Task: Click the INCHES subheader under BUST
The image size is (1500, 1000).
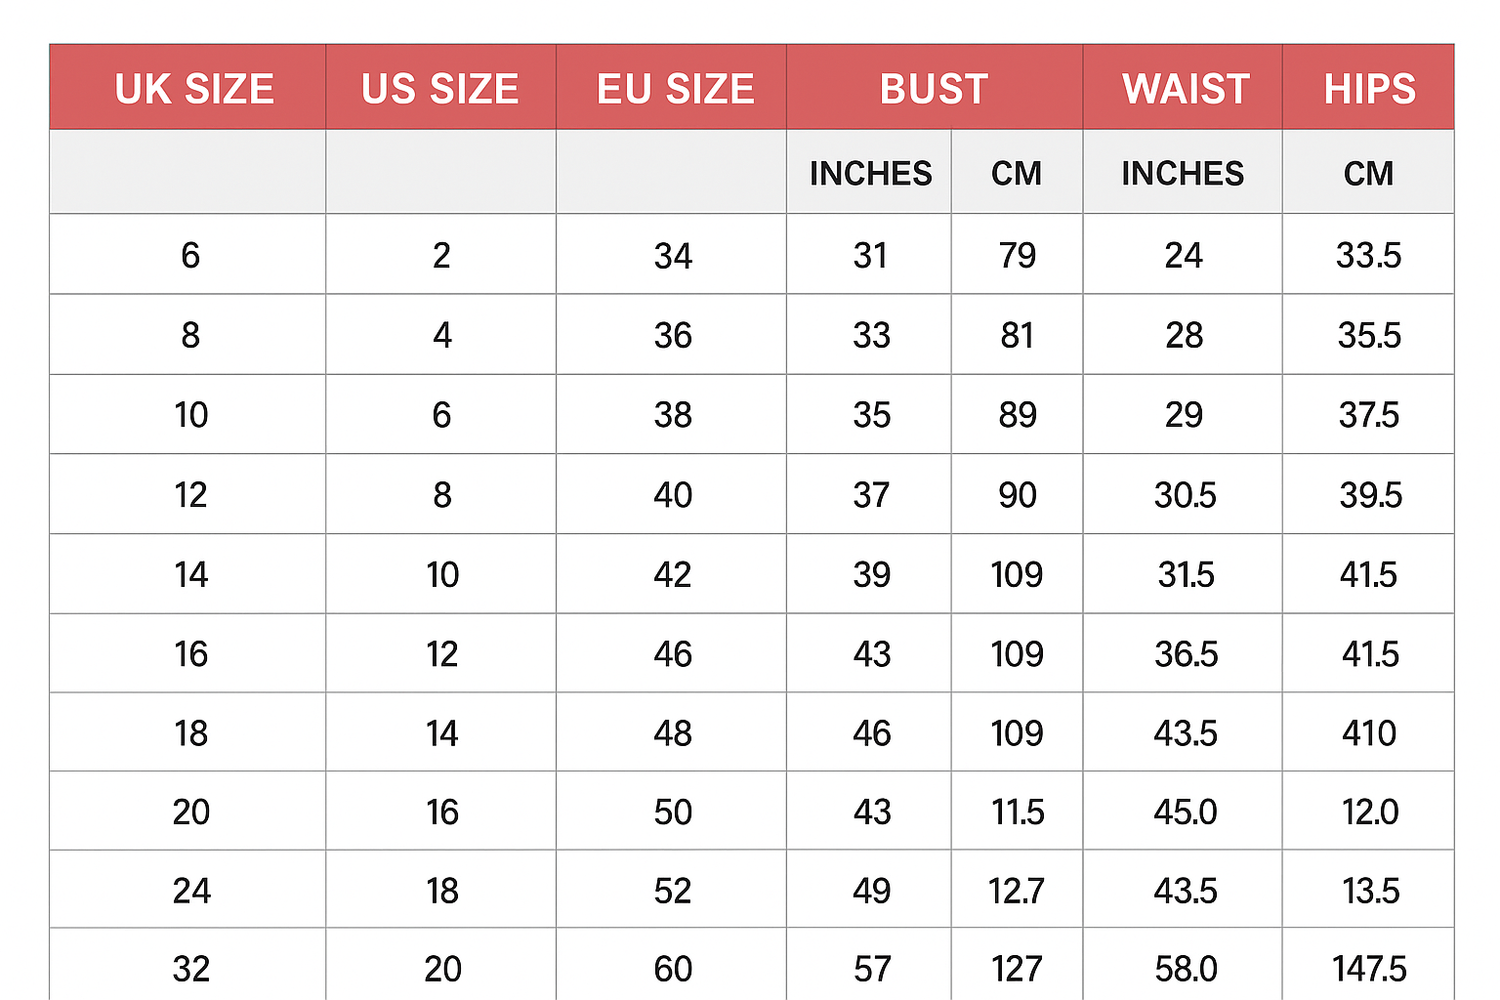Action: (x=870, y=173)
